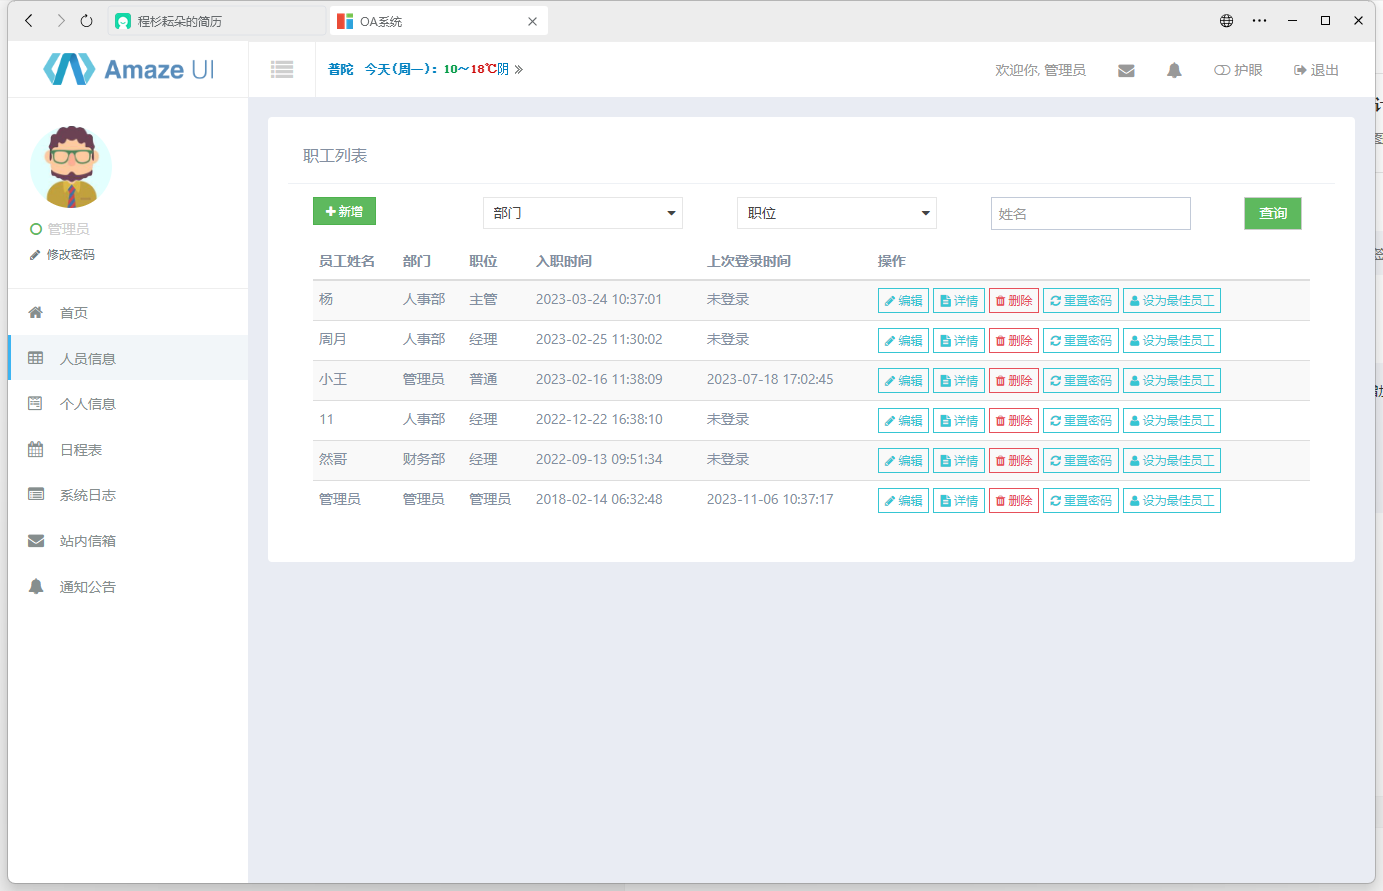This screenshot has width=1383, height=891.
Task: Reset password for 小王
Action: click(1081, 381)
